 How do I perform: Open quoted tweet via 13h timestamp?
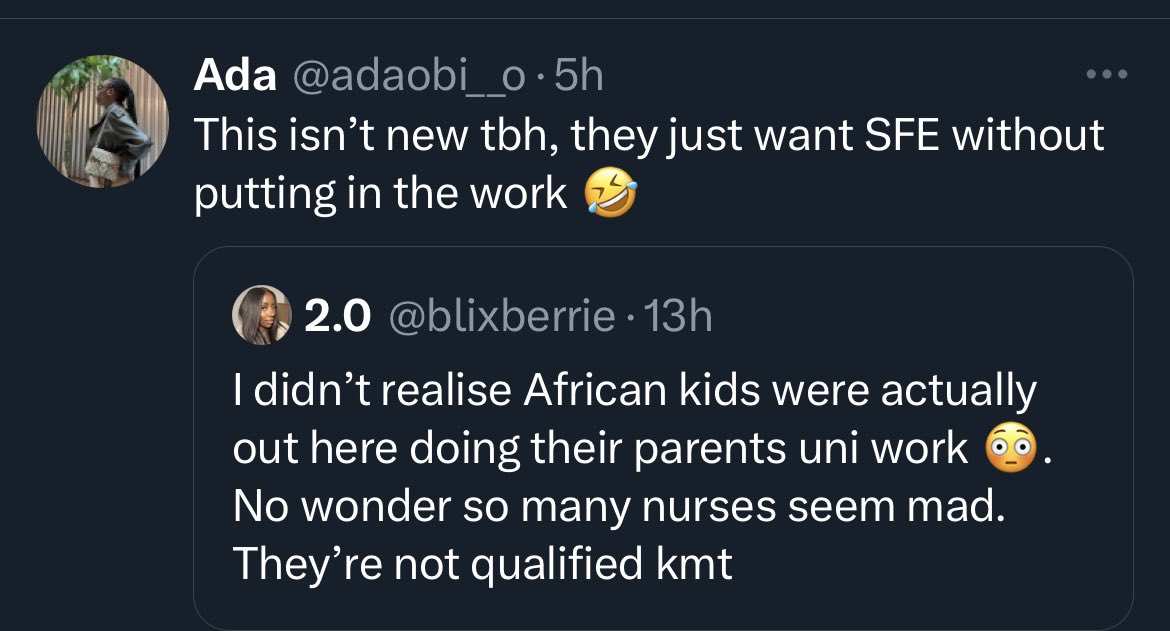click(678, 317)
